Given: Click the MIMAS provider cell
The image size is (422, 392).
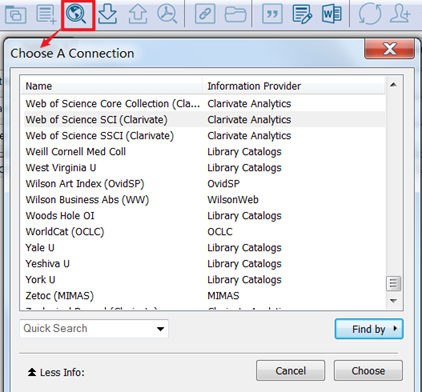Looking at the screenshot, I should 223,296.
